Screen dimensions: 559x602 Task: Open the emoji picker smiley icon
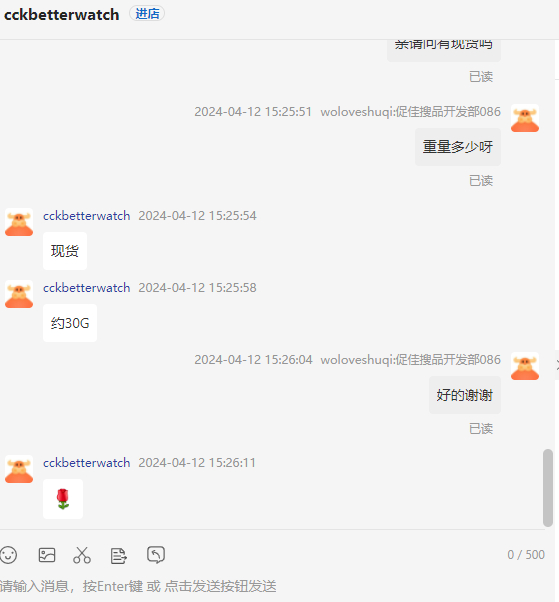[x=8, y=555]
